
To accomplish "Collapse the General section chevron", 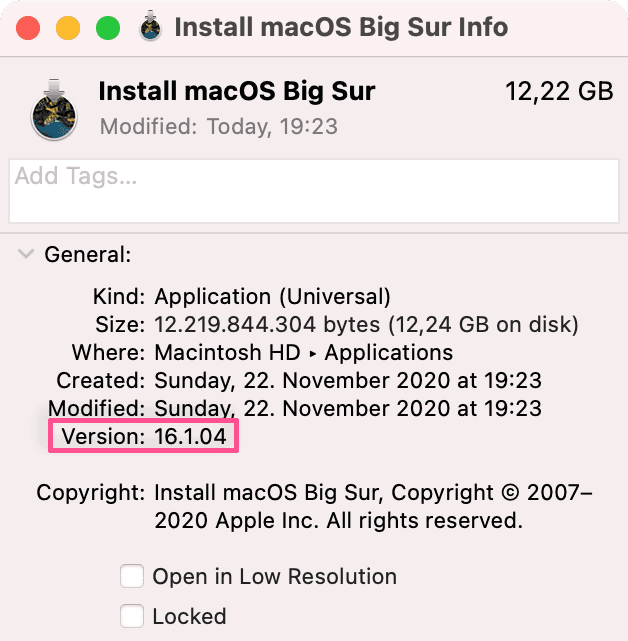I will click(26, 254).
